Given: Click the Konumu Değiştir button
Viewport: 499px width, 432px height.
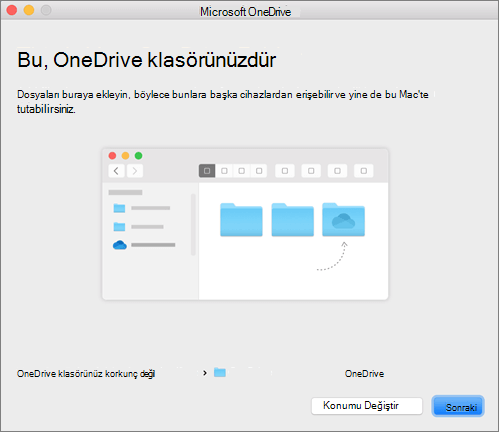Looking at the screenshot, I should pos(367,406).
